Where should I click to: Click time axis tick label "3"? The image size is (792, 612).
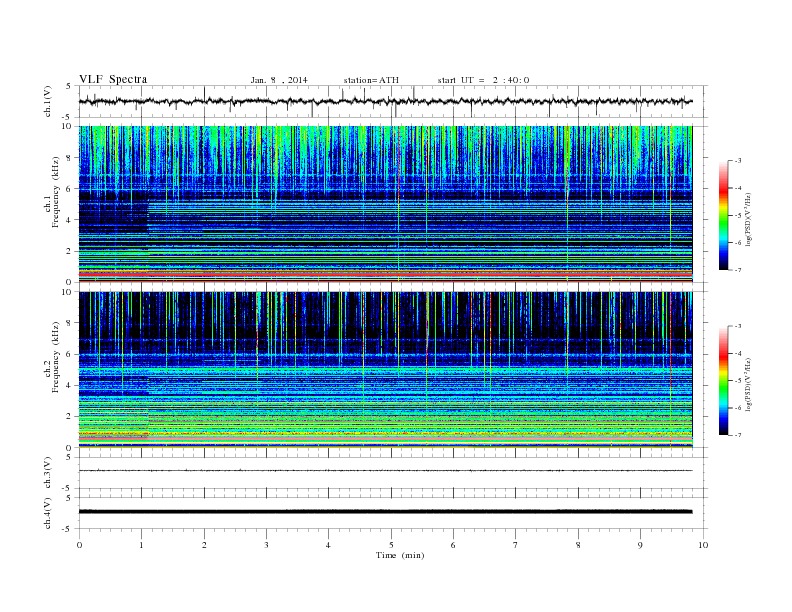coord(266,545)
